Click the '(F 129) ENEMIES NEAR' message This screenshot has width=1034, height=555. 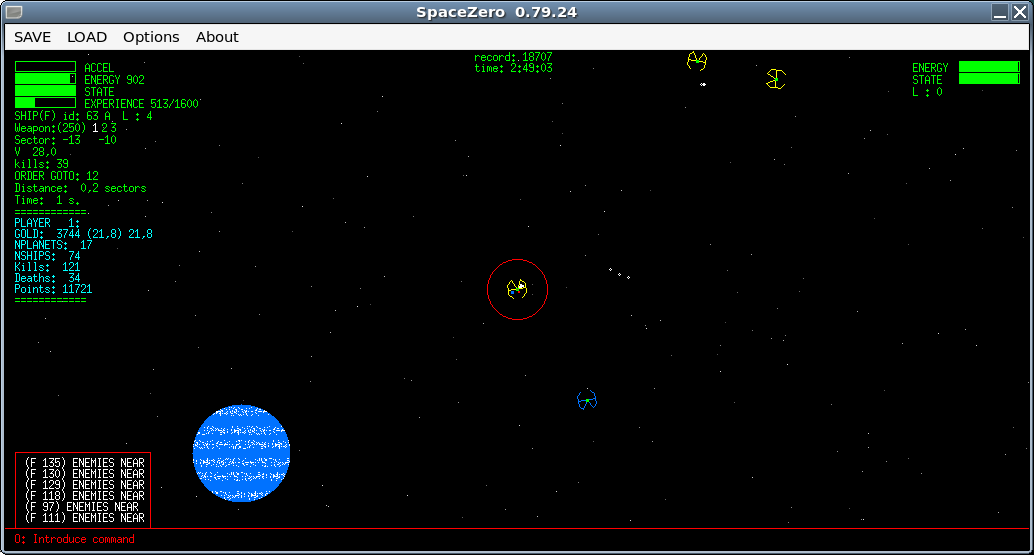click(84, 484)
